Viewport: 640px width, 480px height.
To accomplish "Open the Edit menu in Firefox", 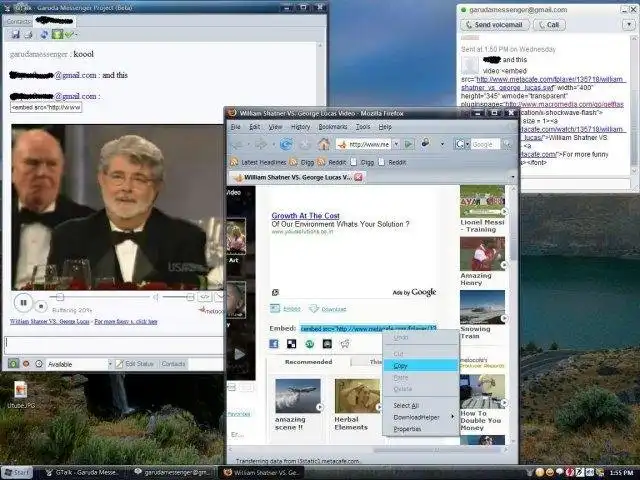I will coord(254,127).
